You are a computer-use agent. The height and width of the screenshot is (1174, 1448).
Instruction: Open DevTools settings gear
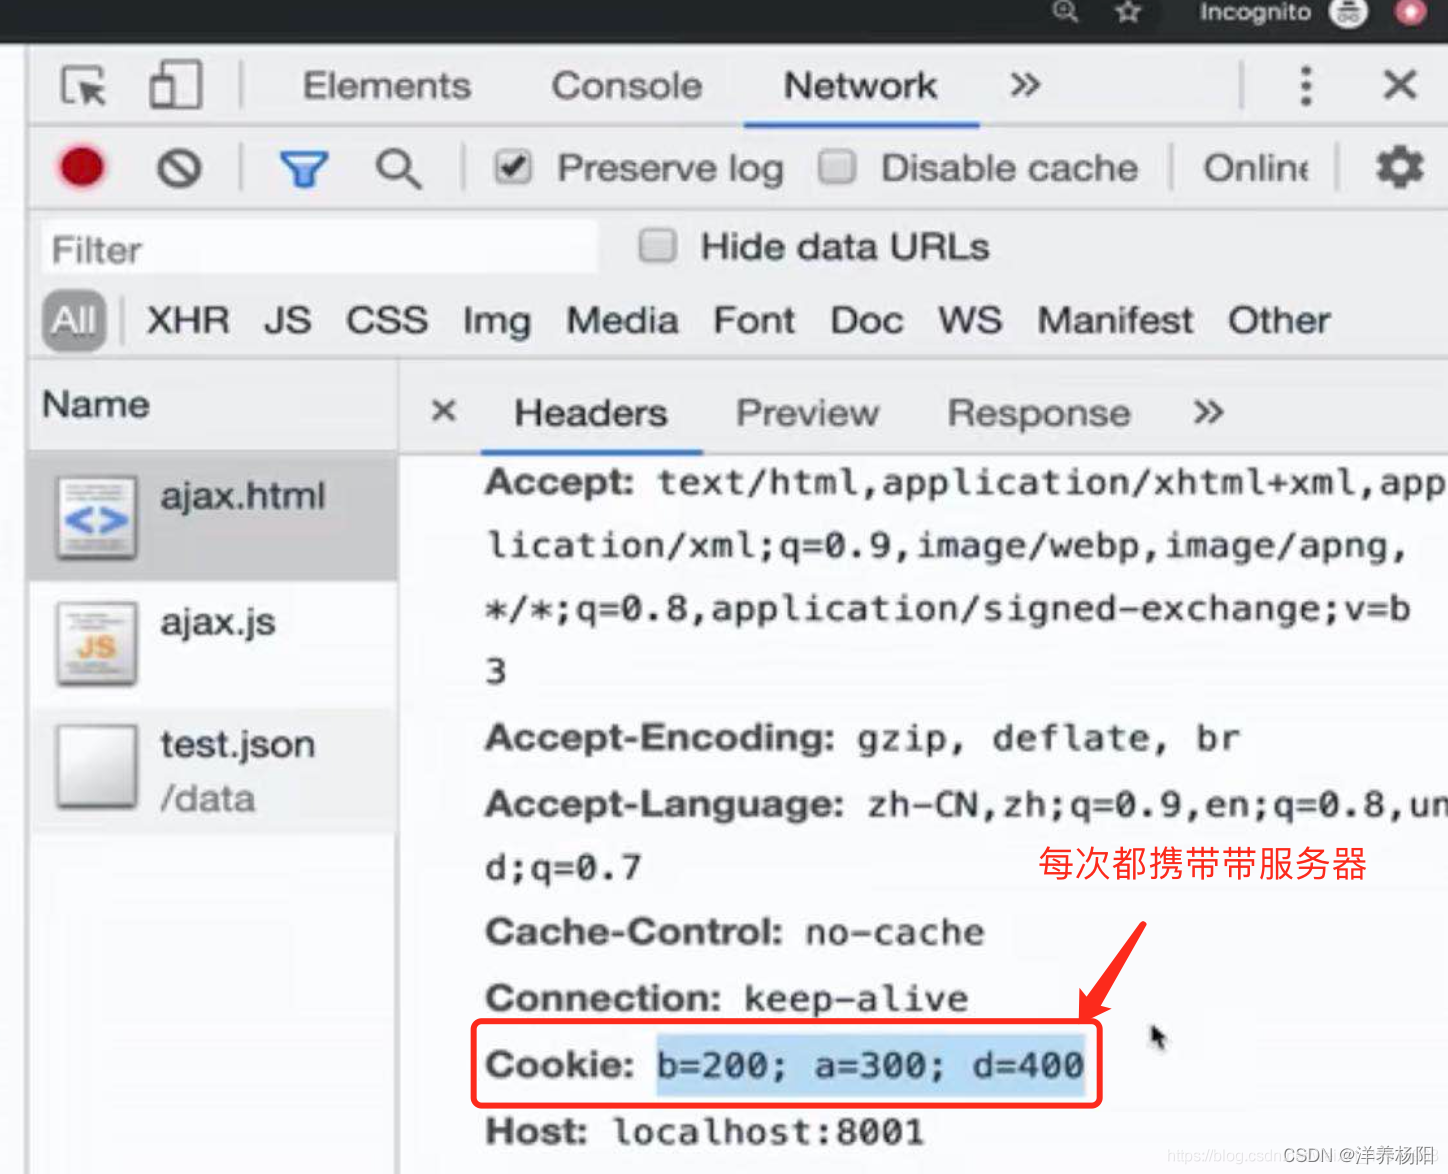[1398, 167]
